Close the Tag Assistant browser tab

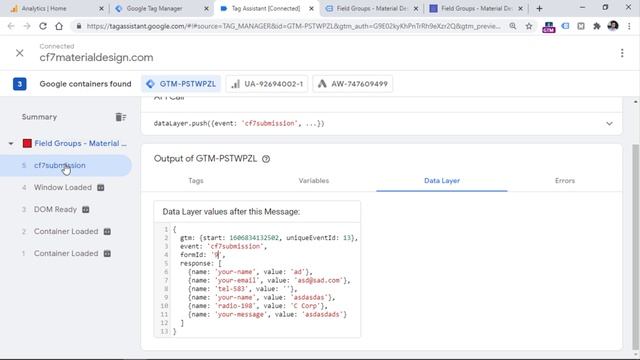pos(311,8)
